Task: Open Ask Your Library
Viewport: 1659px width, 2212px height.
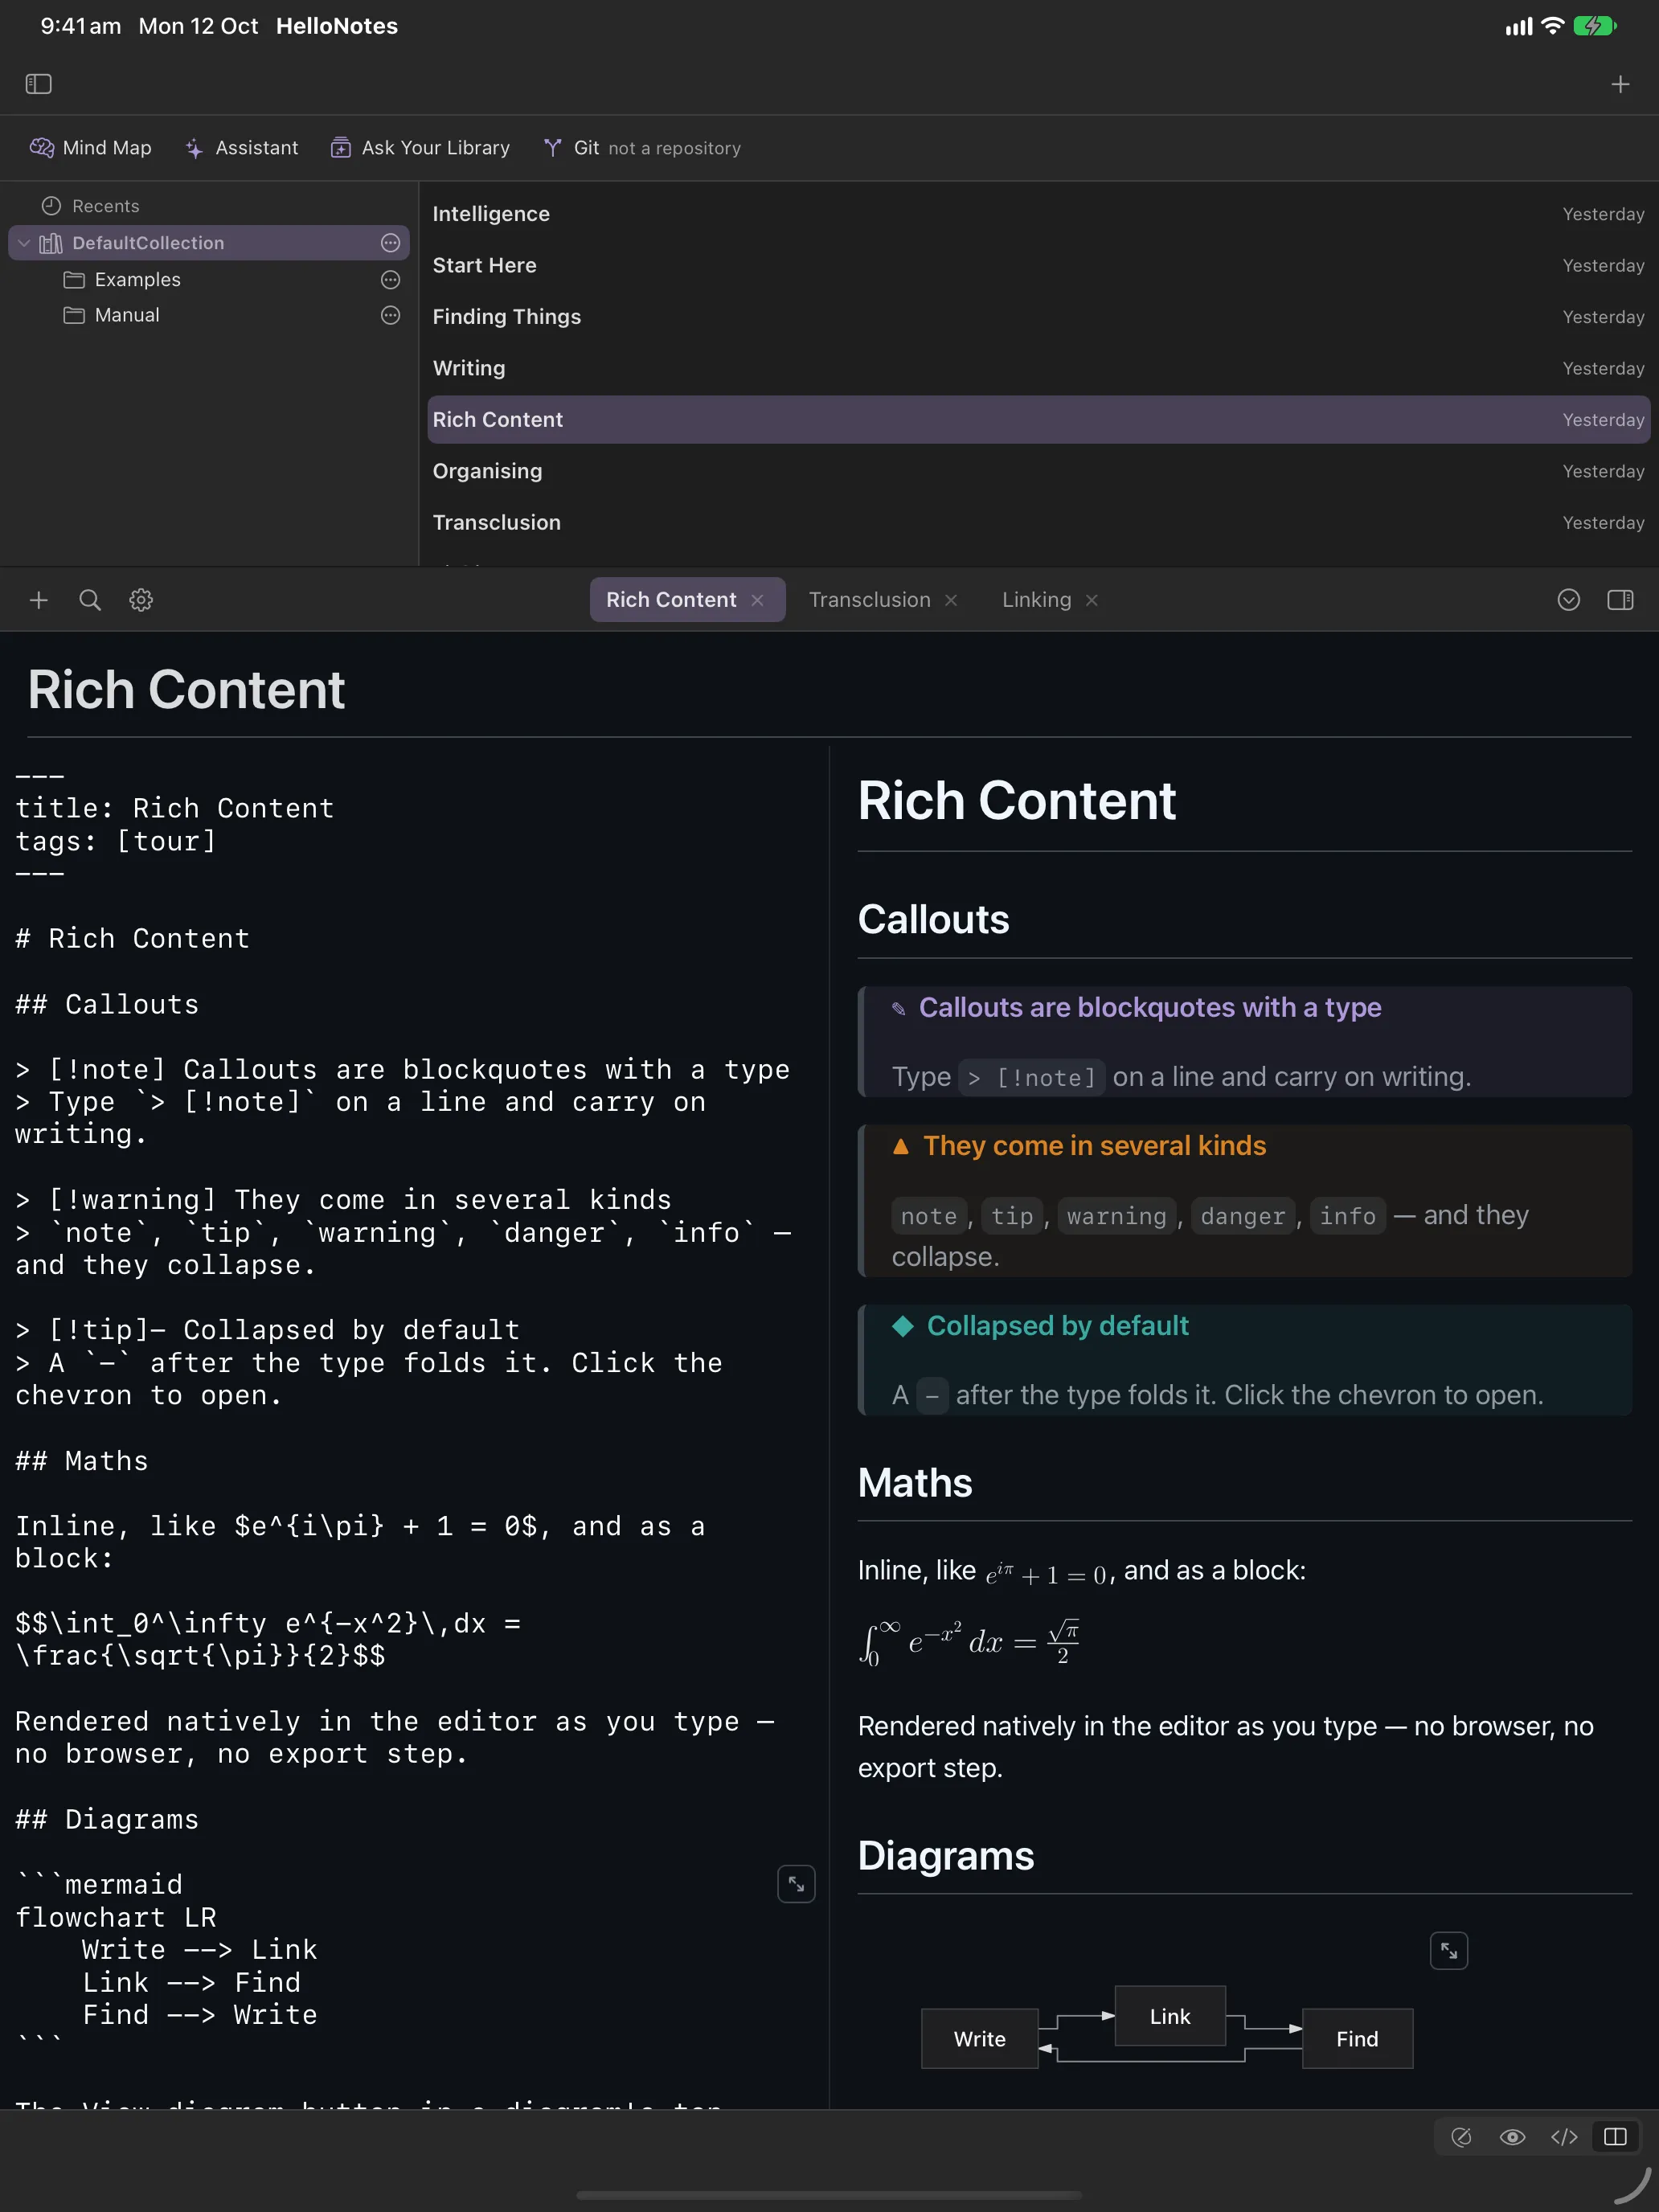Action: click(420, 148)
